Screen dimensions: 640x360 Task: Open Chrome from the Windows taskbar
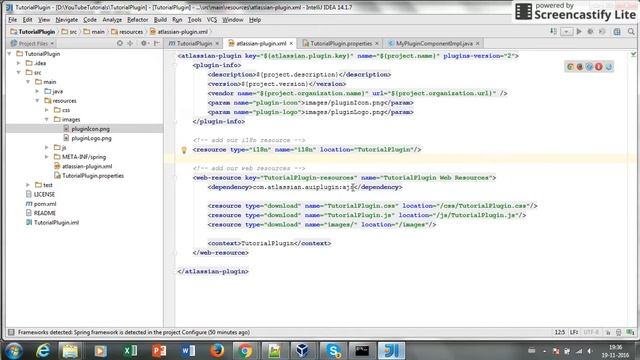click(245, 351)
